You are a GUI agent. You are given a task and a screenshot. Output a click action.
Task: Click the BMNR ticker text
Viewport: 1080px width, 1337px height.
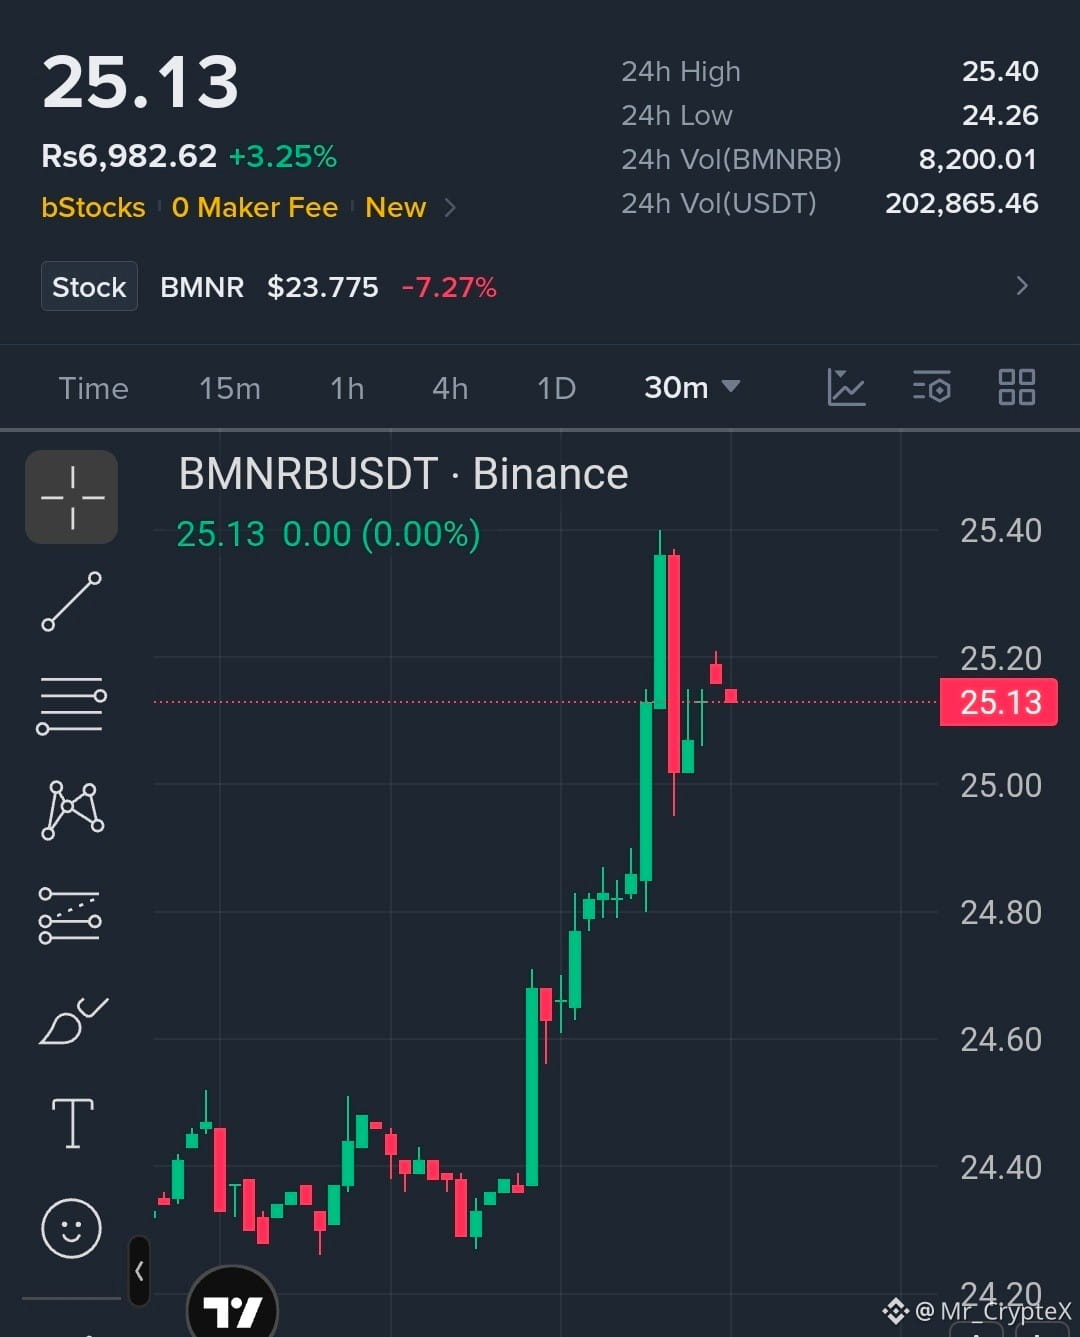(x=202, y=287)
